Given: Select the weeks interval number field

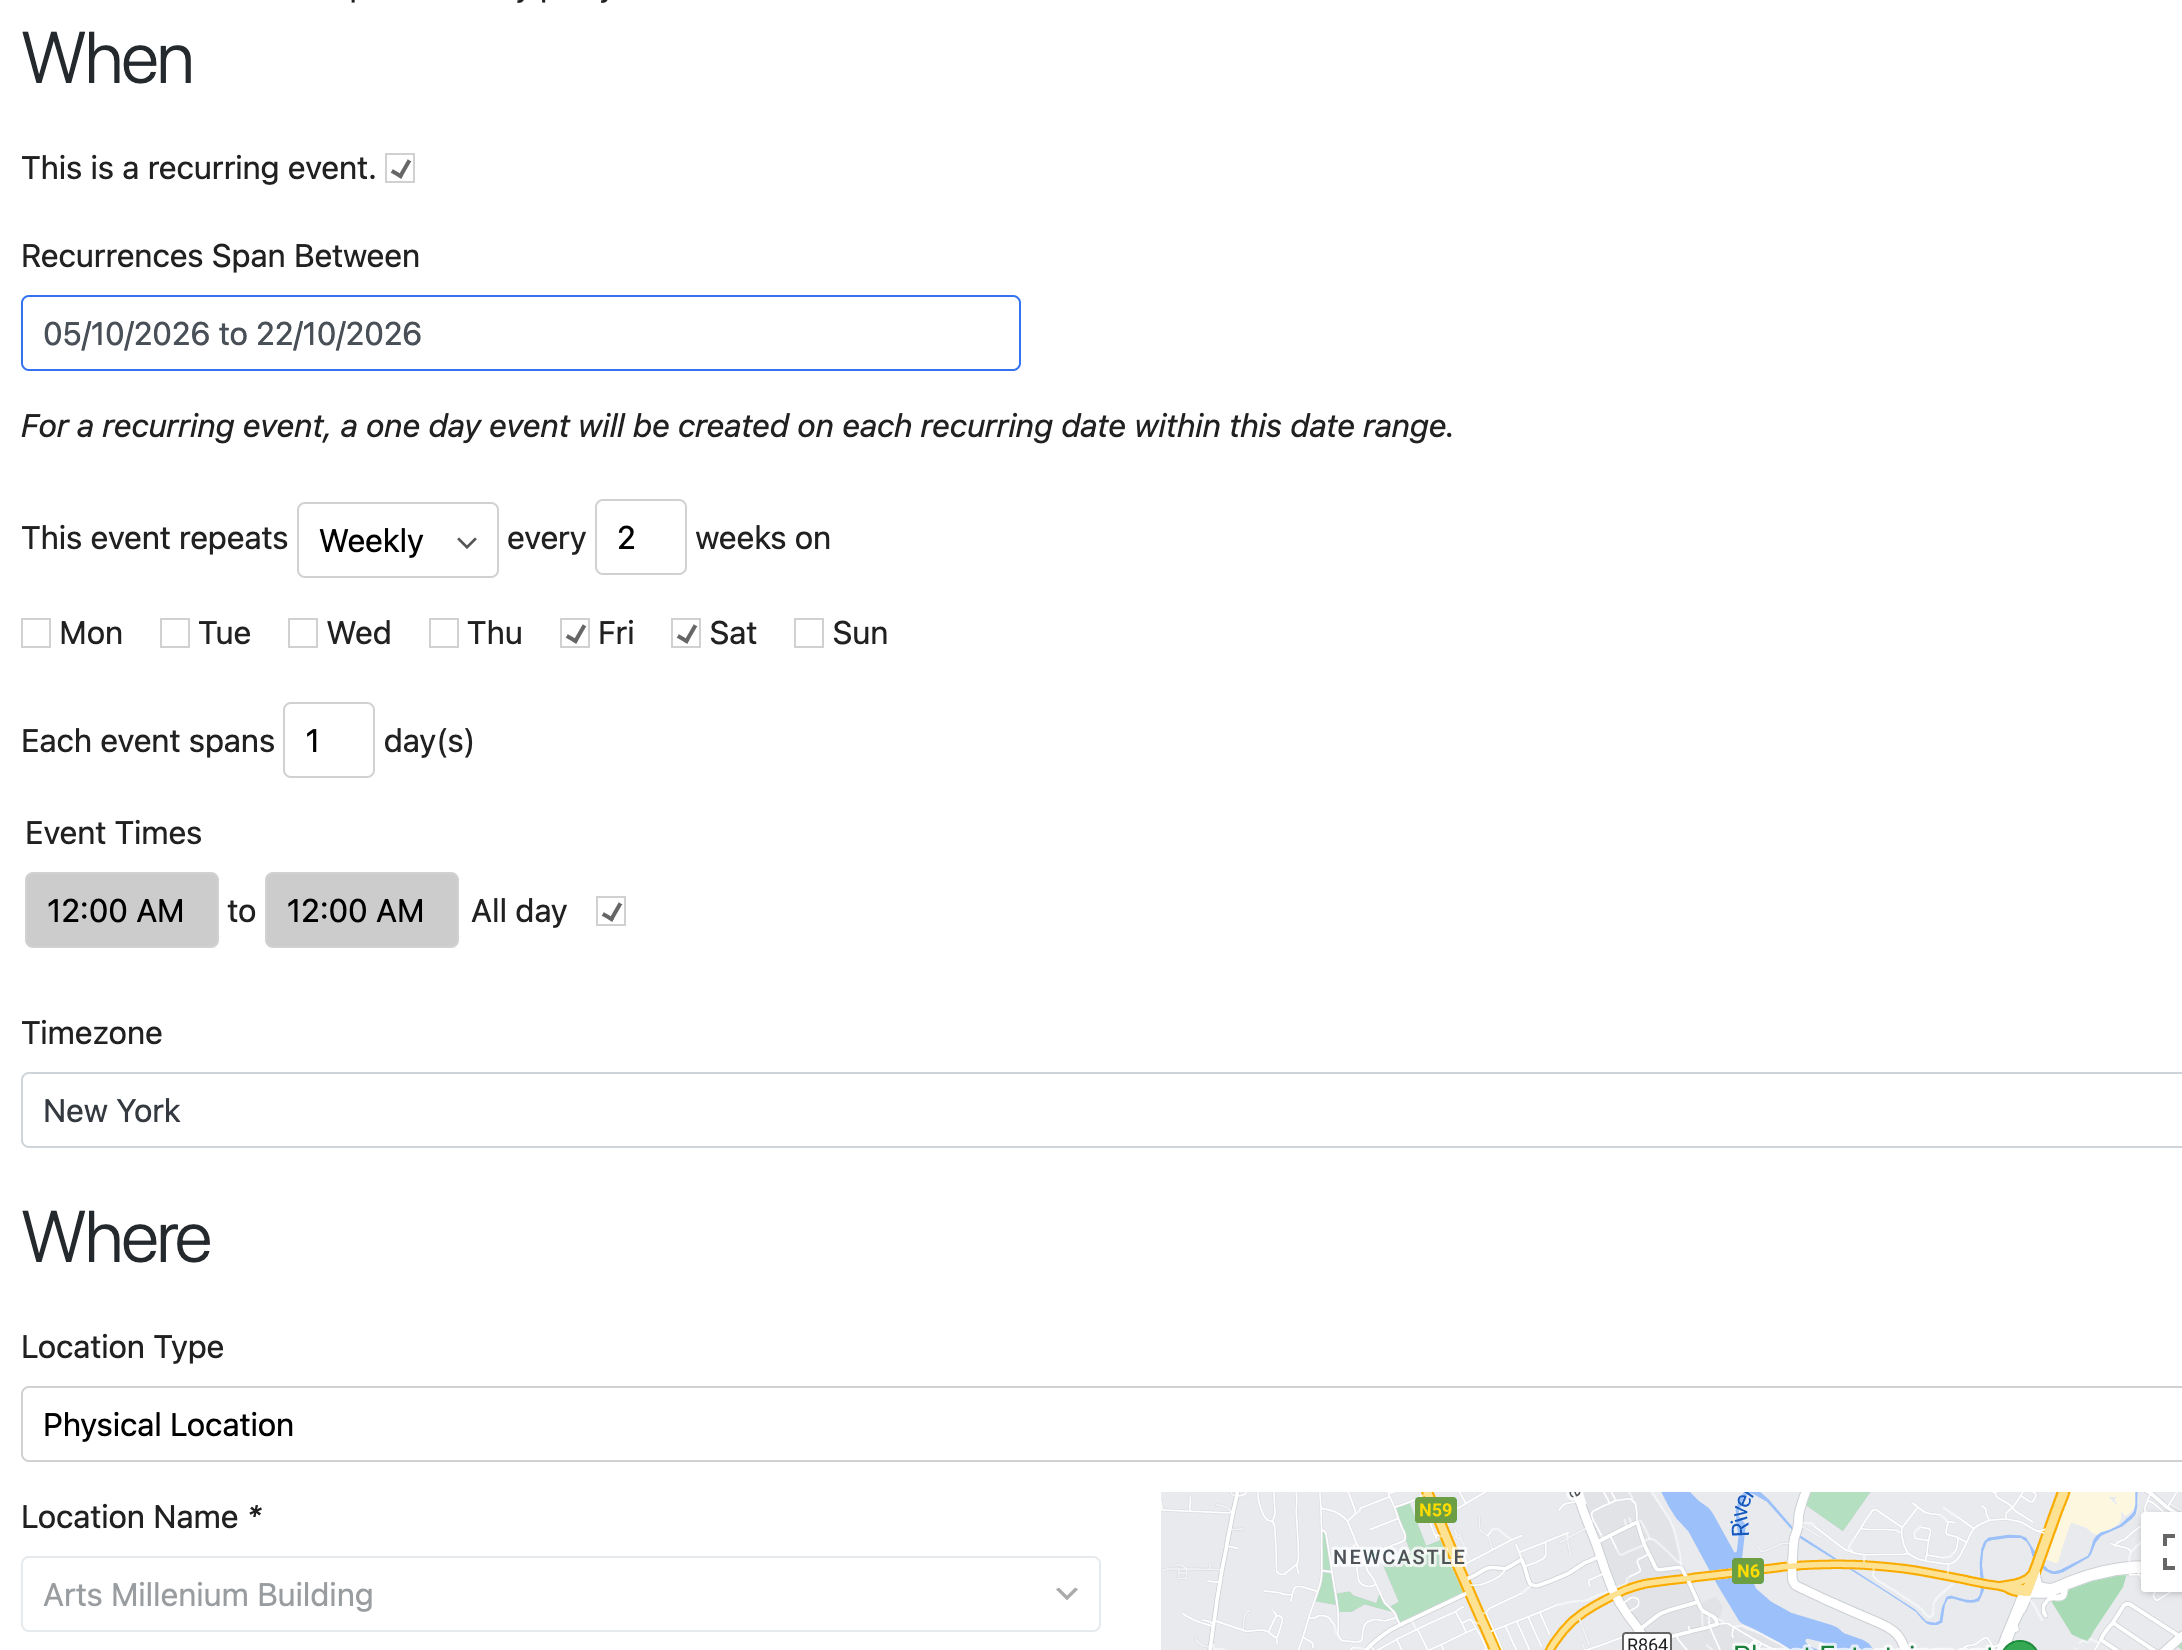Looking at the screenshot, I should click(640, 538).
